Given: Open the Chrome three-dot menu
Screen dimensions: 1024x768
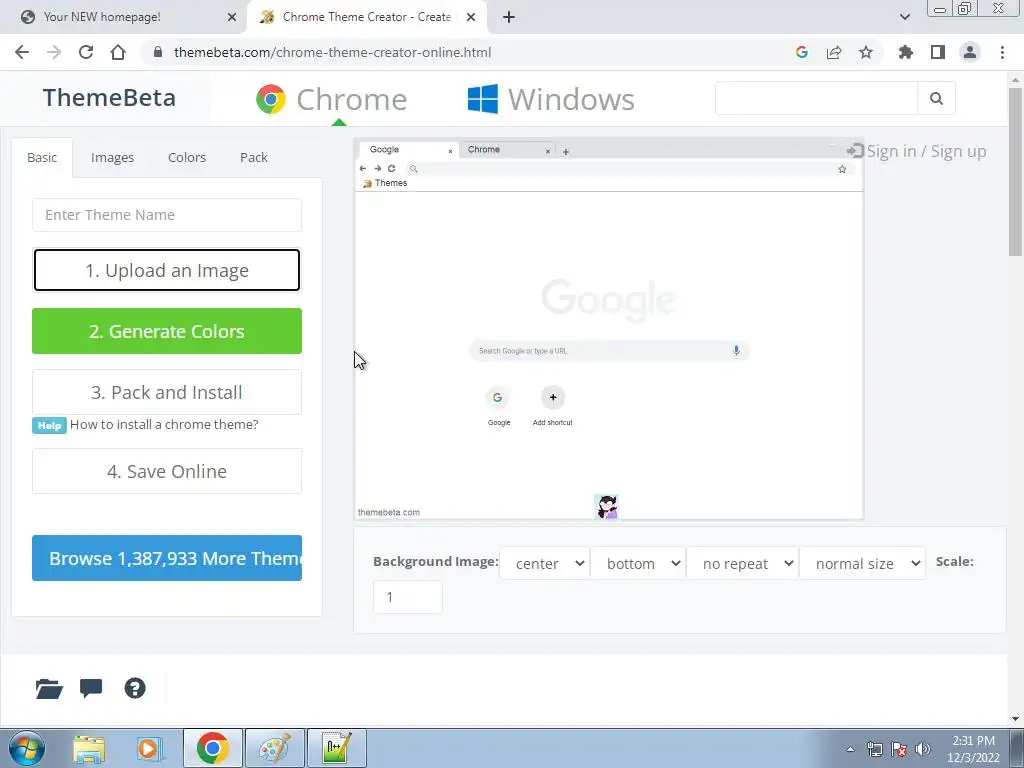Looking at the screenshot, I should pyautogui.click(x=1002, y=52).
